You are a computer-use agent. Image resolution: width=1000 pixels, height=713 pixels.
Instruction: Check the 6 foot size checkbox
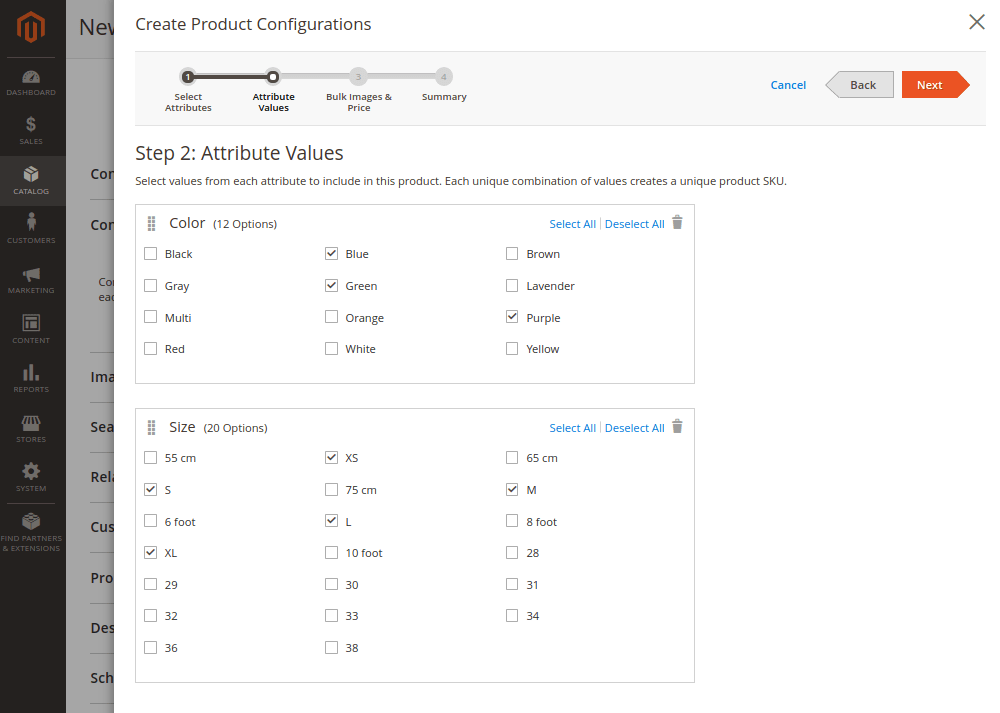click(151, 521)
